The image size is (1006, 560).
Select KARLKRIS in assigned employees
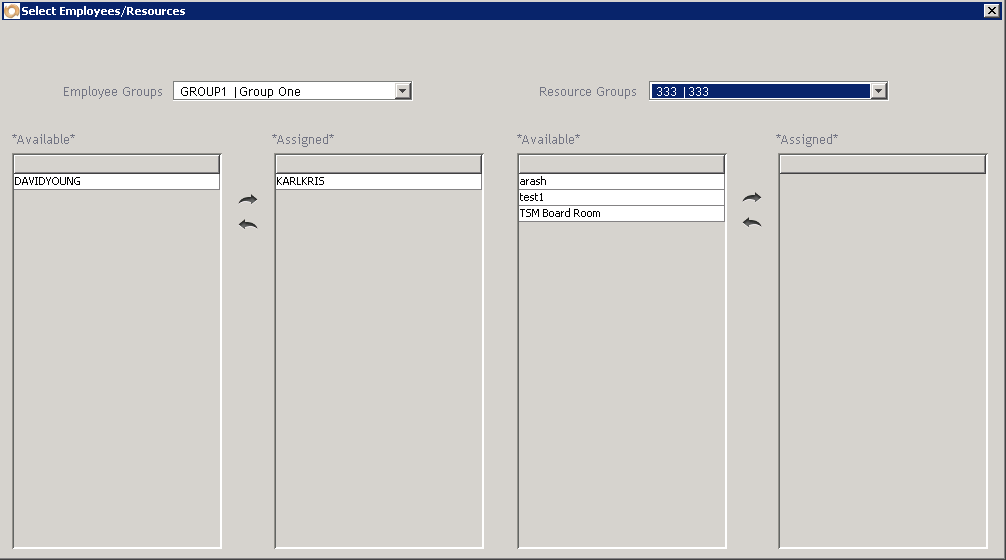378,182
